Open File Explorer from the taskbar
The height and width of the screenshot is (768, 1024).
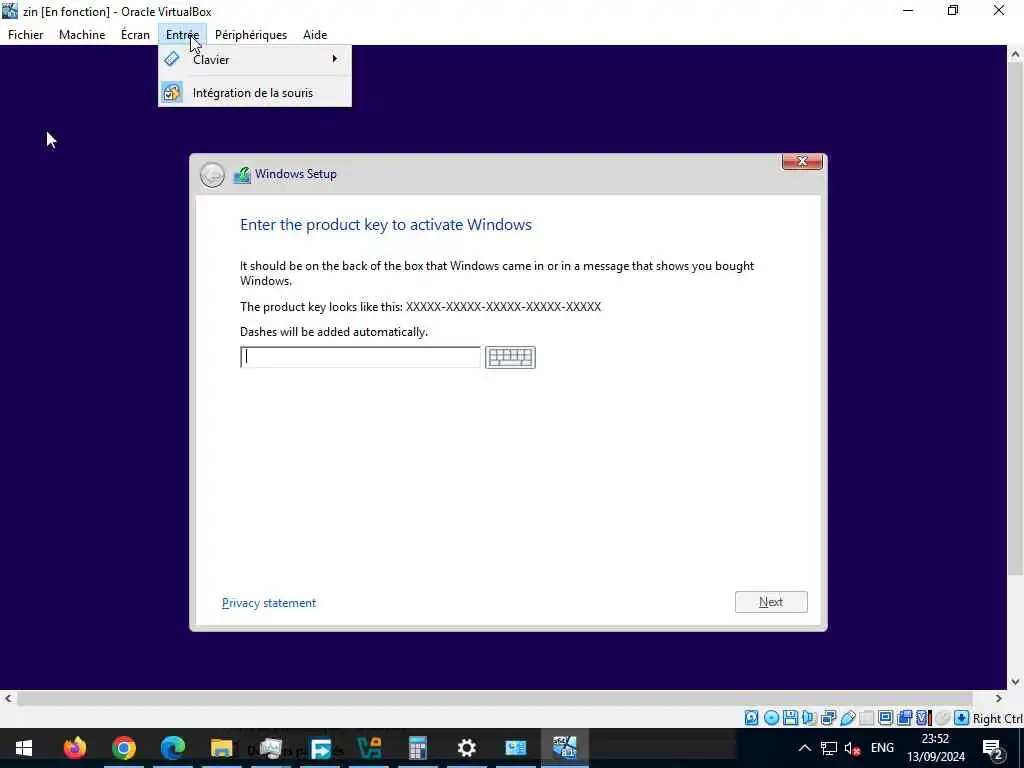tap(221, 748)
